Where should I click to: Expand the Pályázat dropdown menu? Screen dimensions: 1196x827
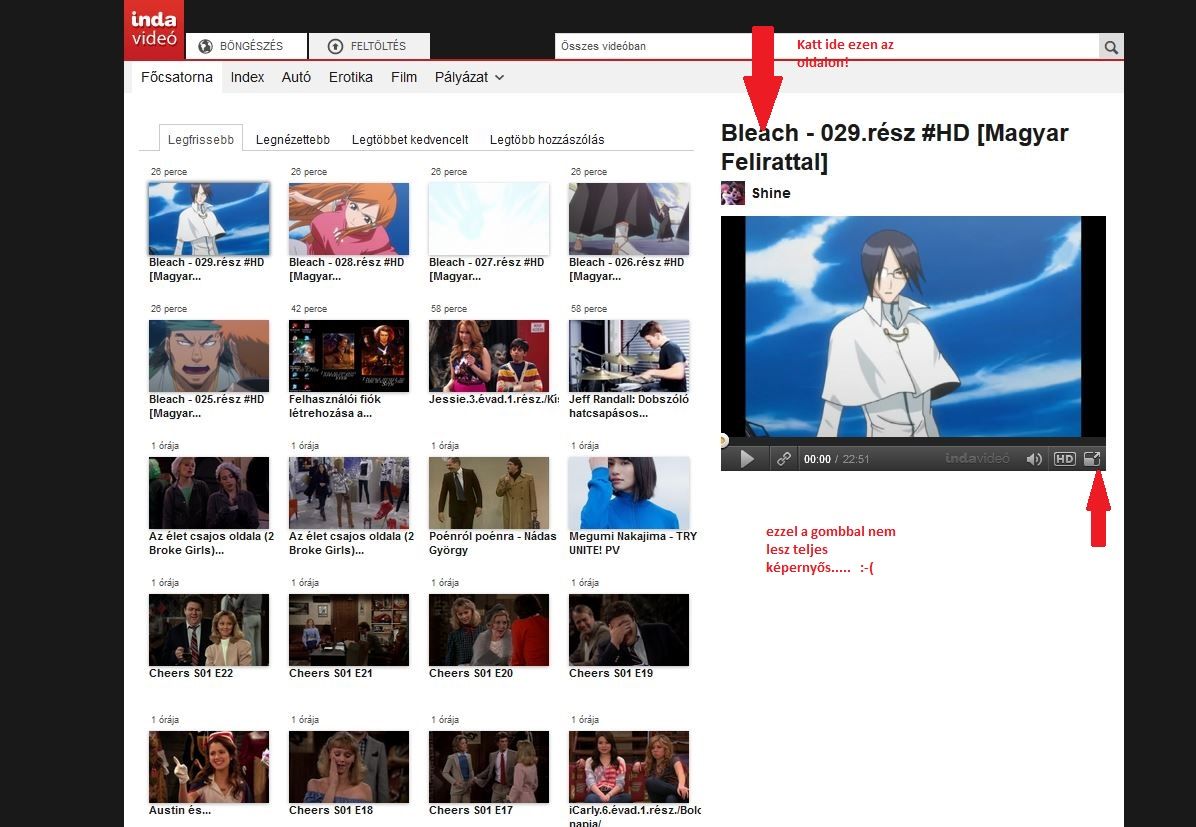[469, 77]
